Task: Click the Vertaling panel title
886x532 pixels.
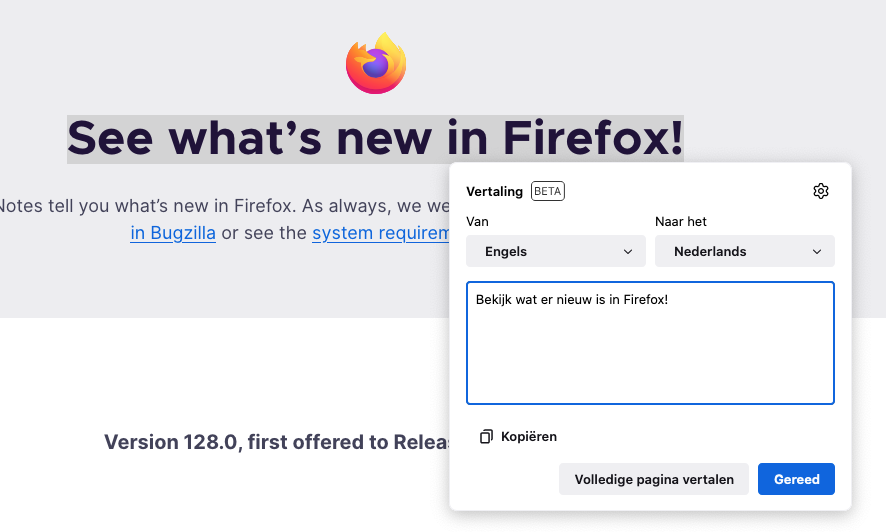Action: click(494, 191)
